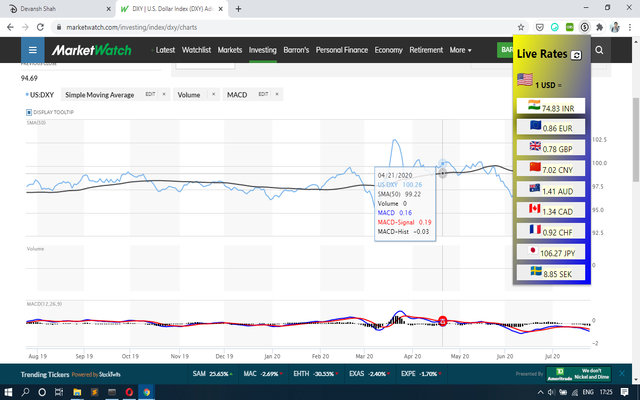Viewport: 640px width, 400px height.
Task: Remove the Volume indicator with x
Action: point(213,94)
